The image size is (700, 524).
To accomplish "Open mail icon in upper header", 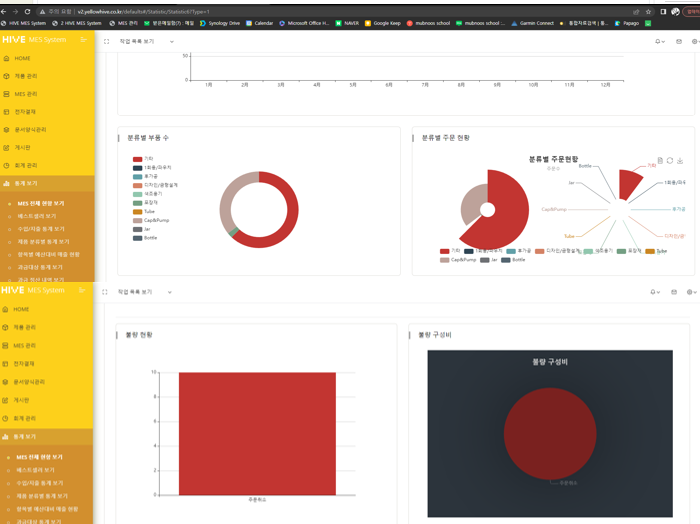I will pyautogui.click(x=679, y=42).
